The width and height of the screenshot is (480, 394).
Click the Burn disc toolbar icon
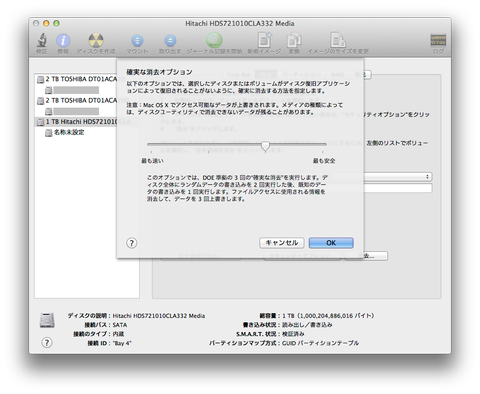coord(96,41)
